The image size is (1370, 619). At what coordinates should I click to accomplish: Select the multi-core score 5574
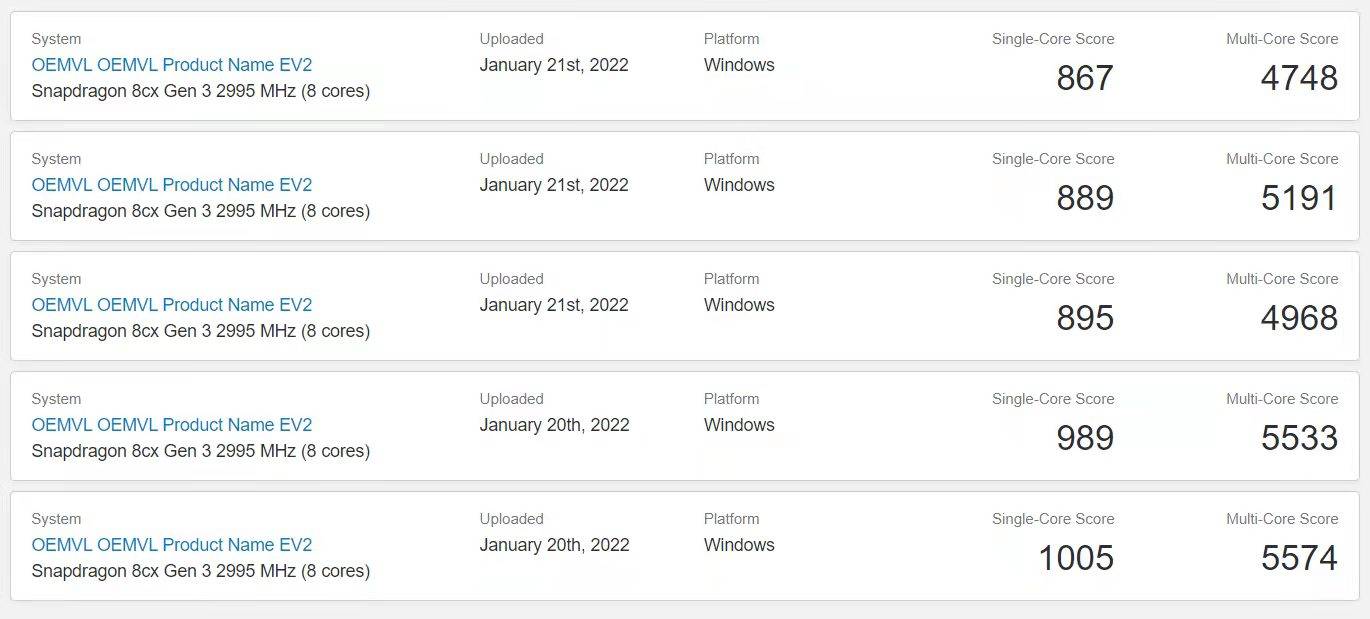pyautogui.click(x=1300, y=557)
